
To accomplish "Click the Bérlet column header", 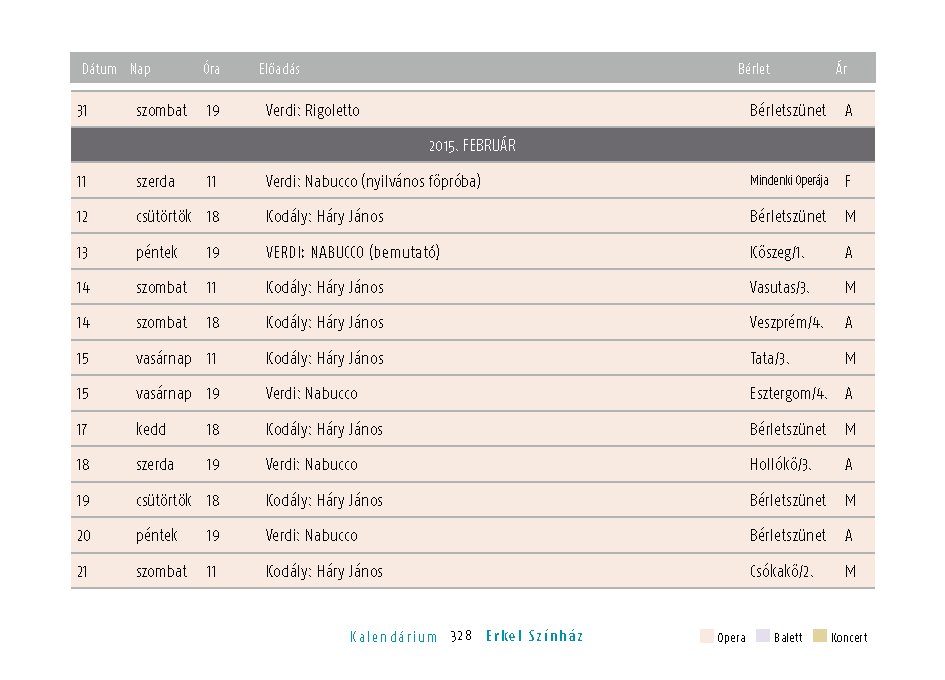I will click(754, 69).
